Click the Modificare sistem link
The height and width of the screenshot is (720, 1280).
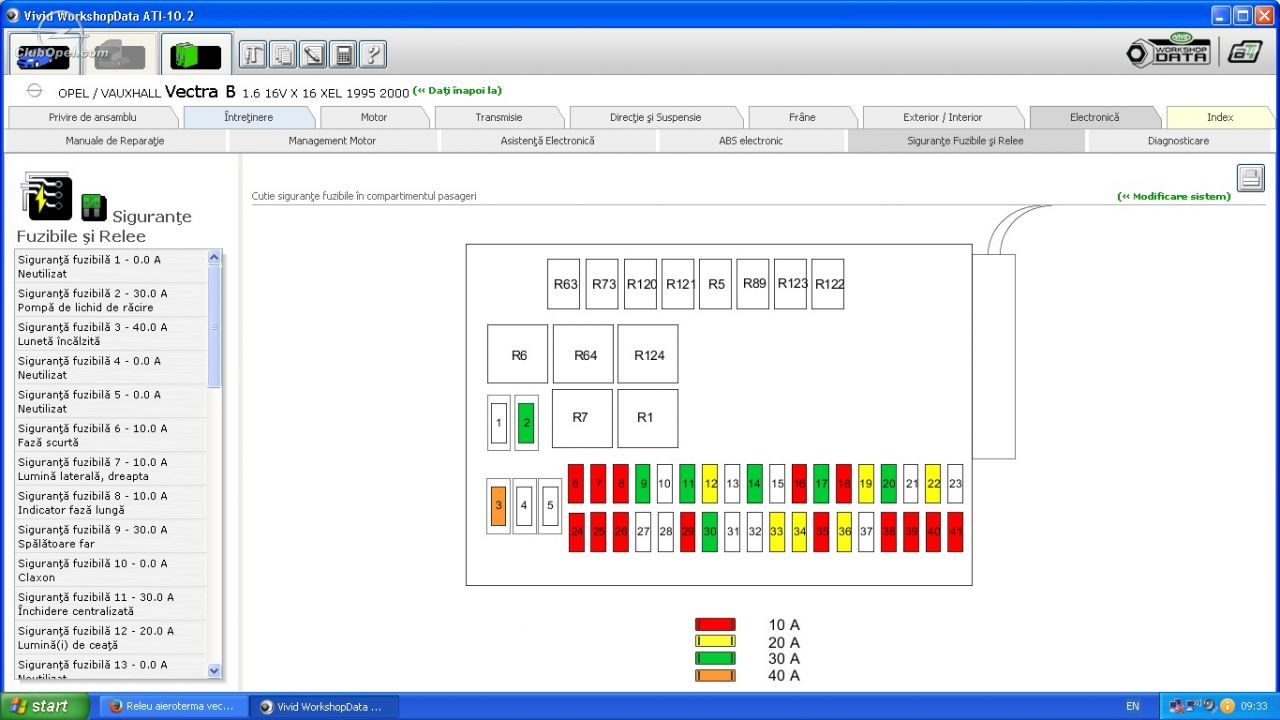point(1174,196)
